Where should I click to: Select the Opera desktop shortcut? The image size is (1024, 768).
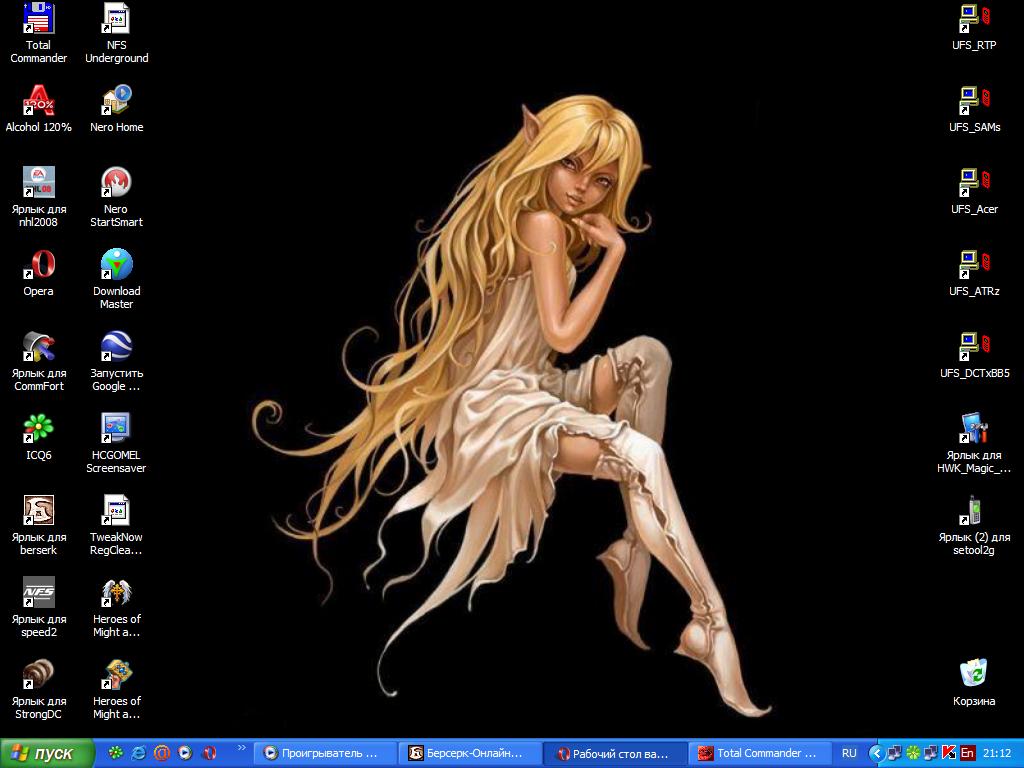39,272
